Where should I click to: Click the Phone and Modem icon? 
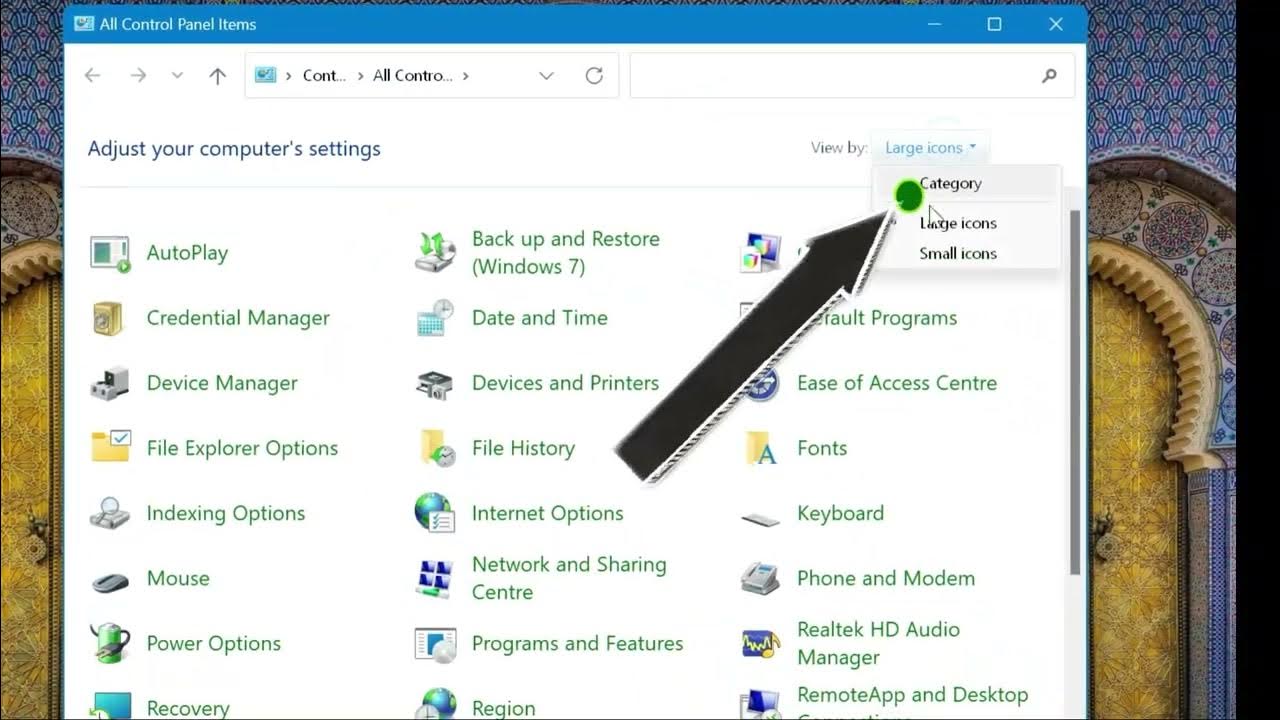coord(760,578)
